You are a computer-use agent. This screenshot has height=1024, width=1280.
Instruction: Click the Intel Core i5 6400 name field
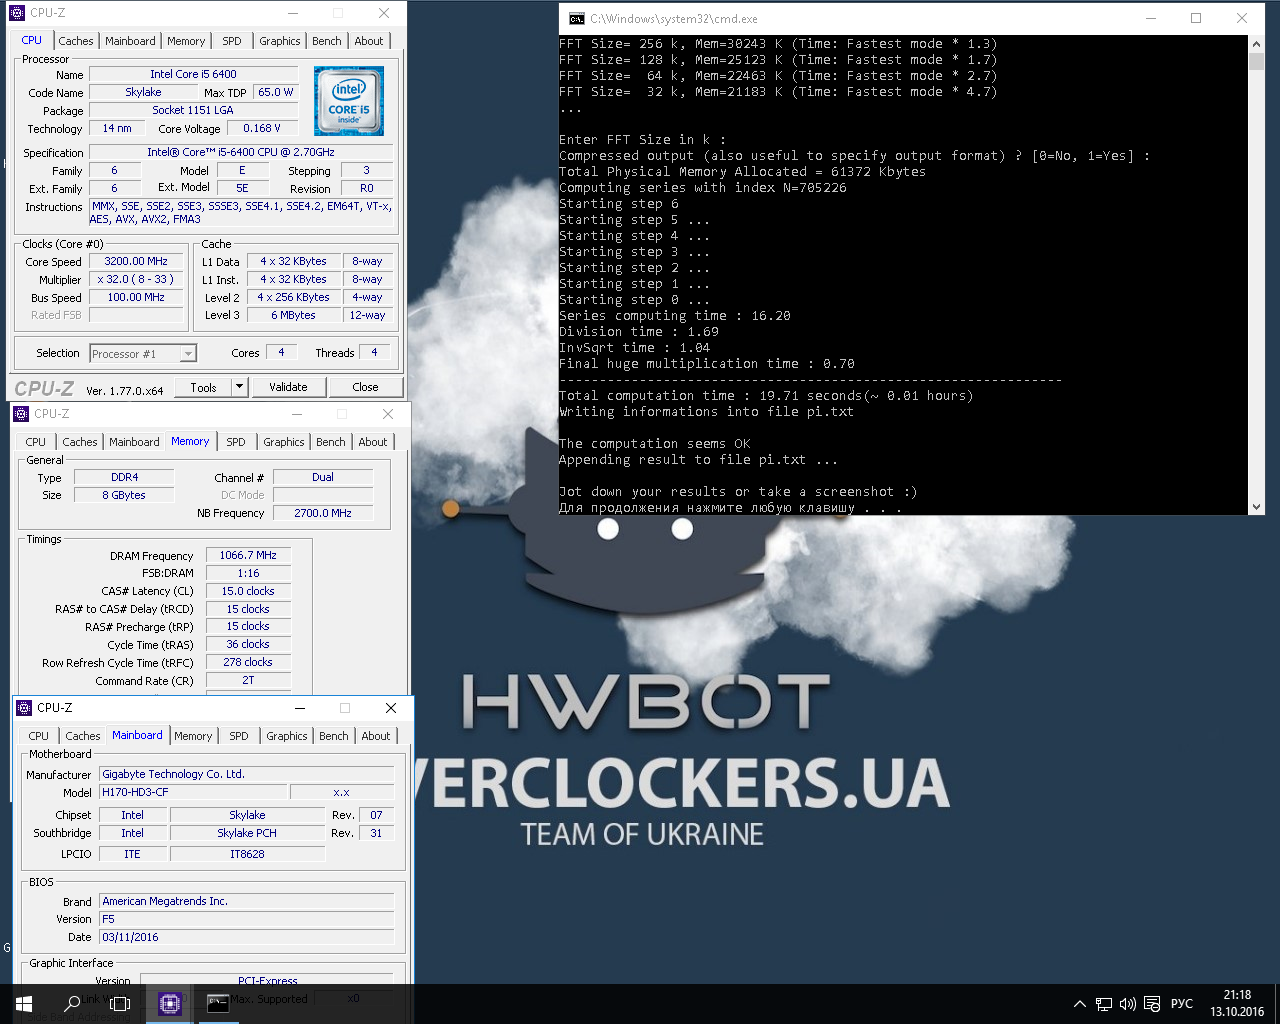(x=194, y=74)
